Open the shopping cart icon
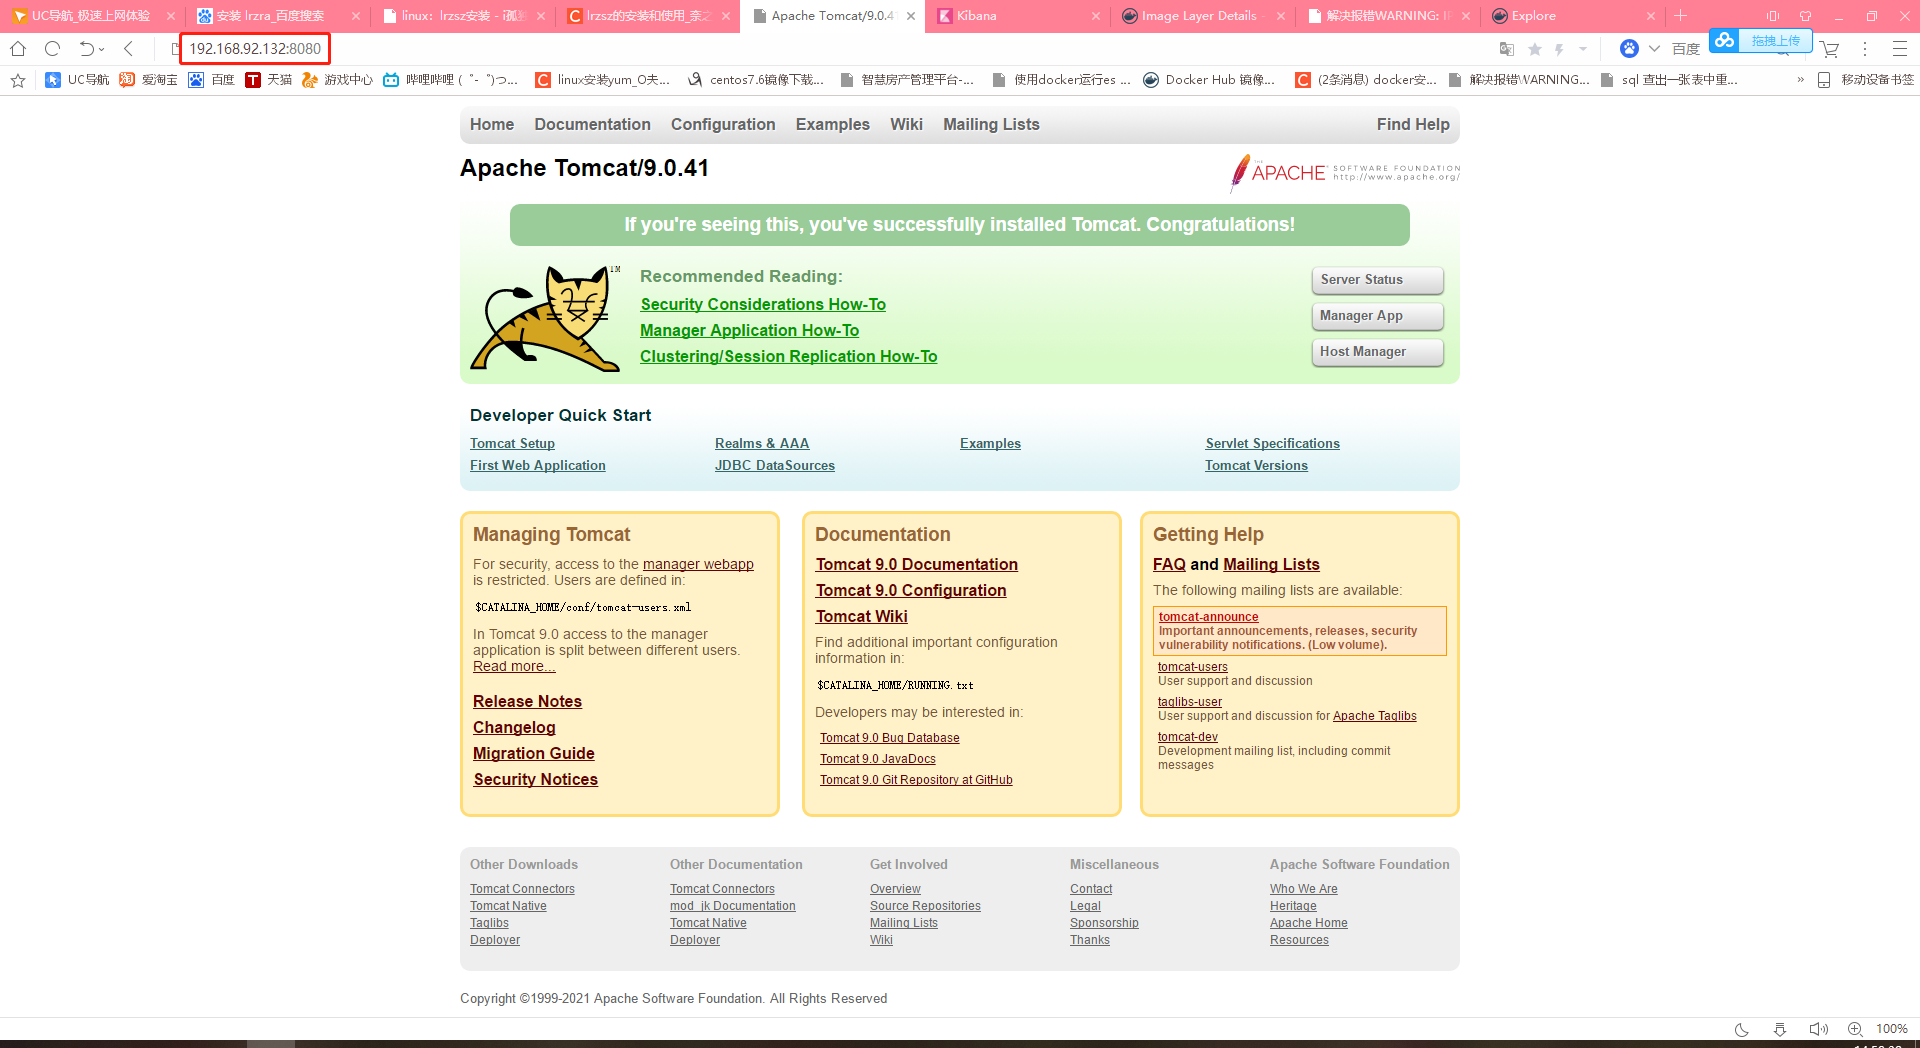The height and width of the screenshot is (1048, 1920). [x=1830, y=48]
